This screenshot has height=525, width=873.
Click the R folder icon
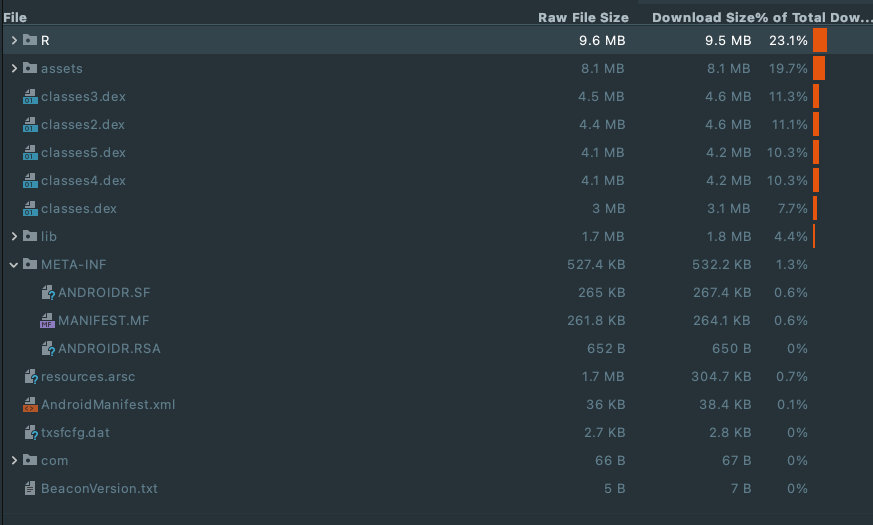[x=30, y=40]
